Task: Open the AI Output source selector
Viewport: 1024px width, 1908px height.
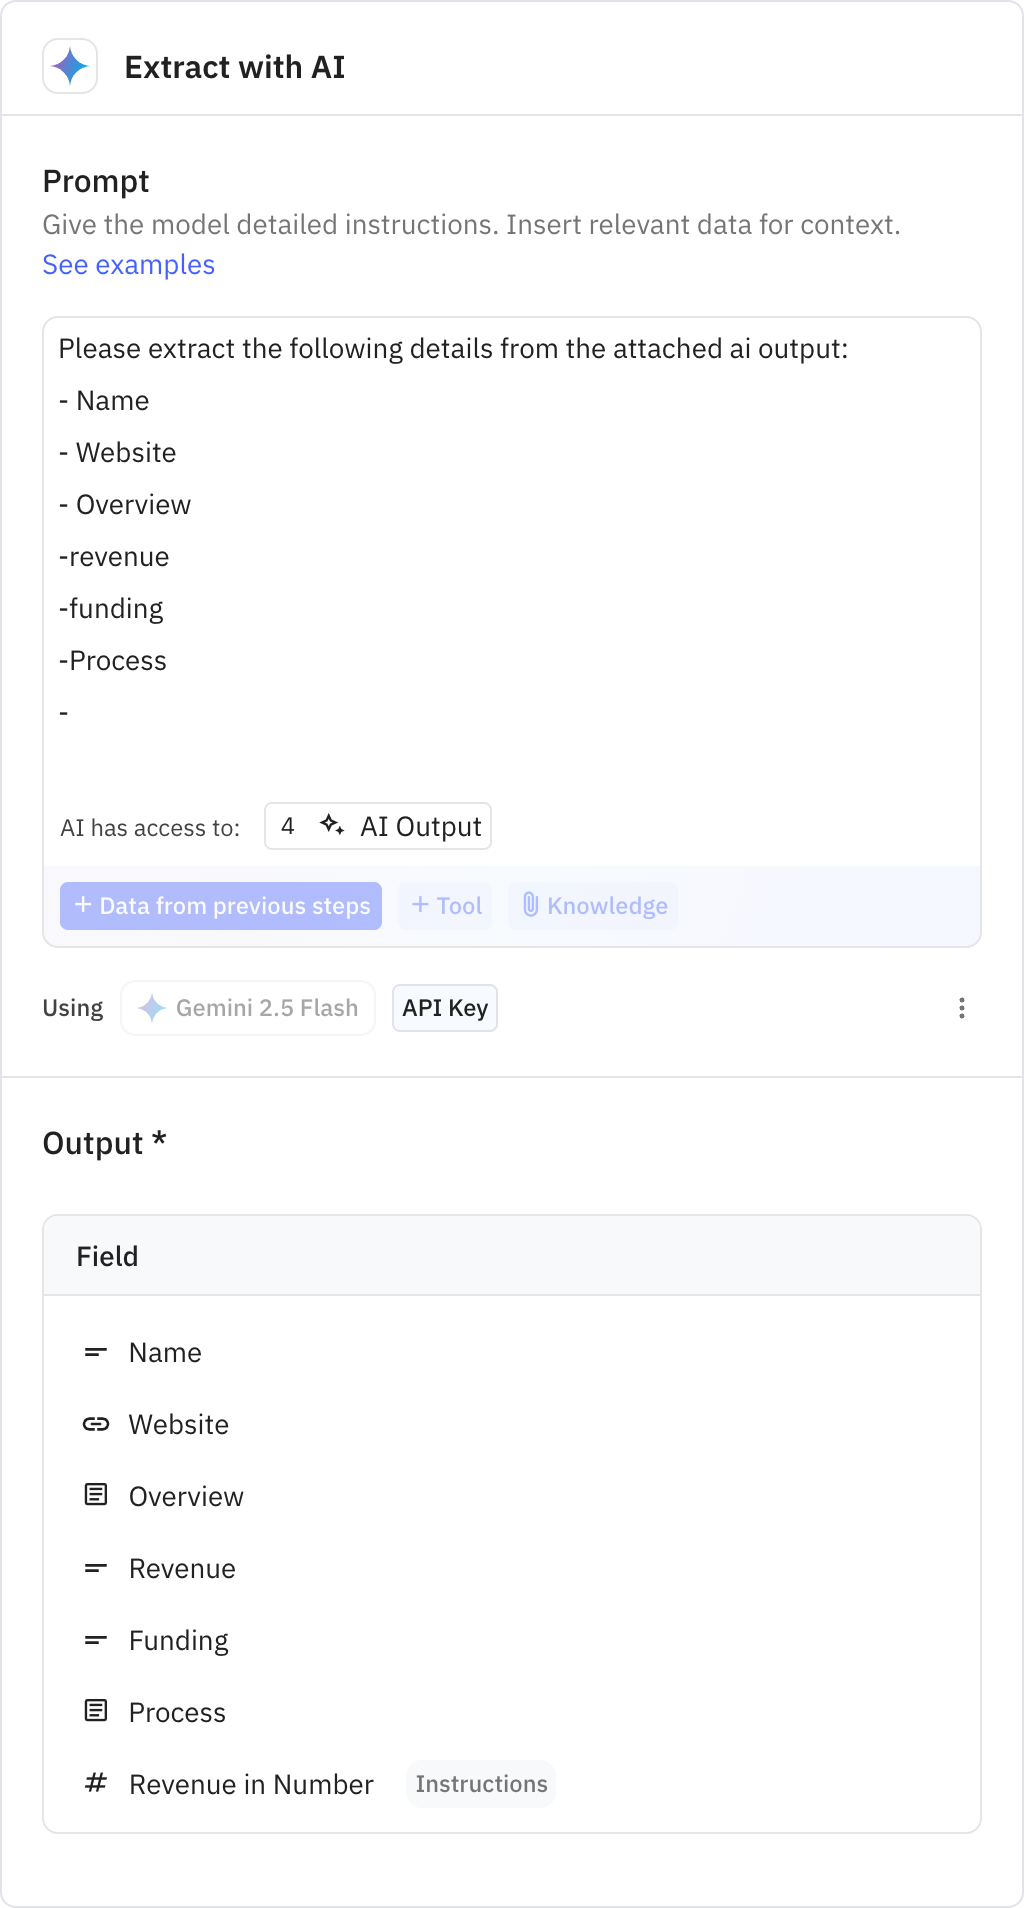Action: pyautogui.click(x=378, y=826)
